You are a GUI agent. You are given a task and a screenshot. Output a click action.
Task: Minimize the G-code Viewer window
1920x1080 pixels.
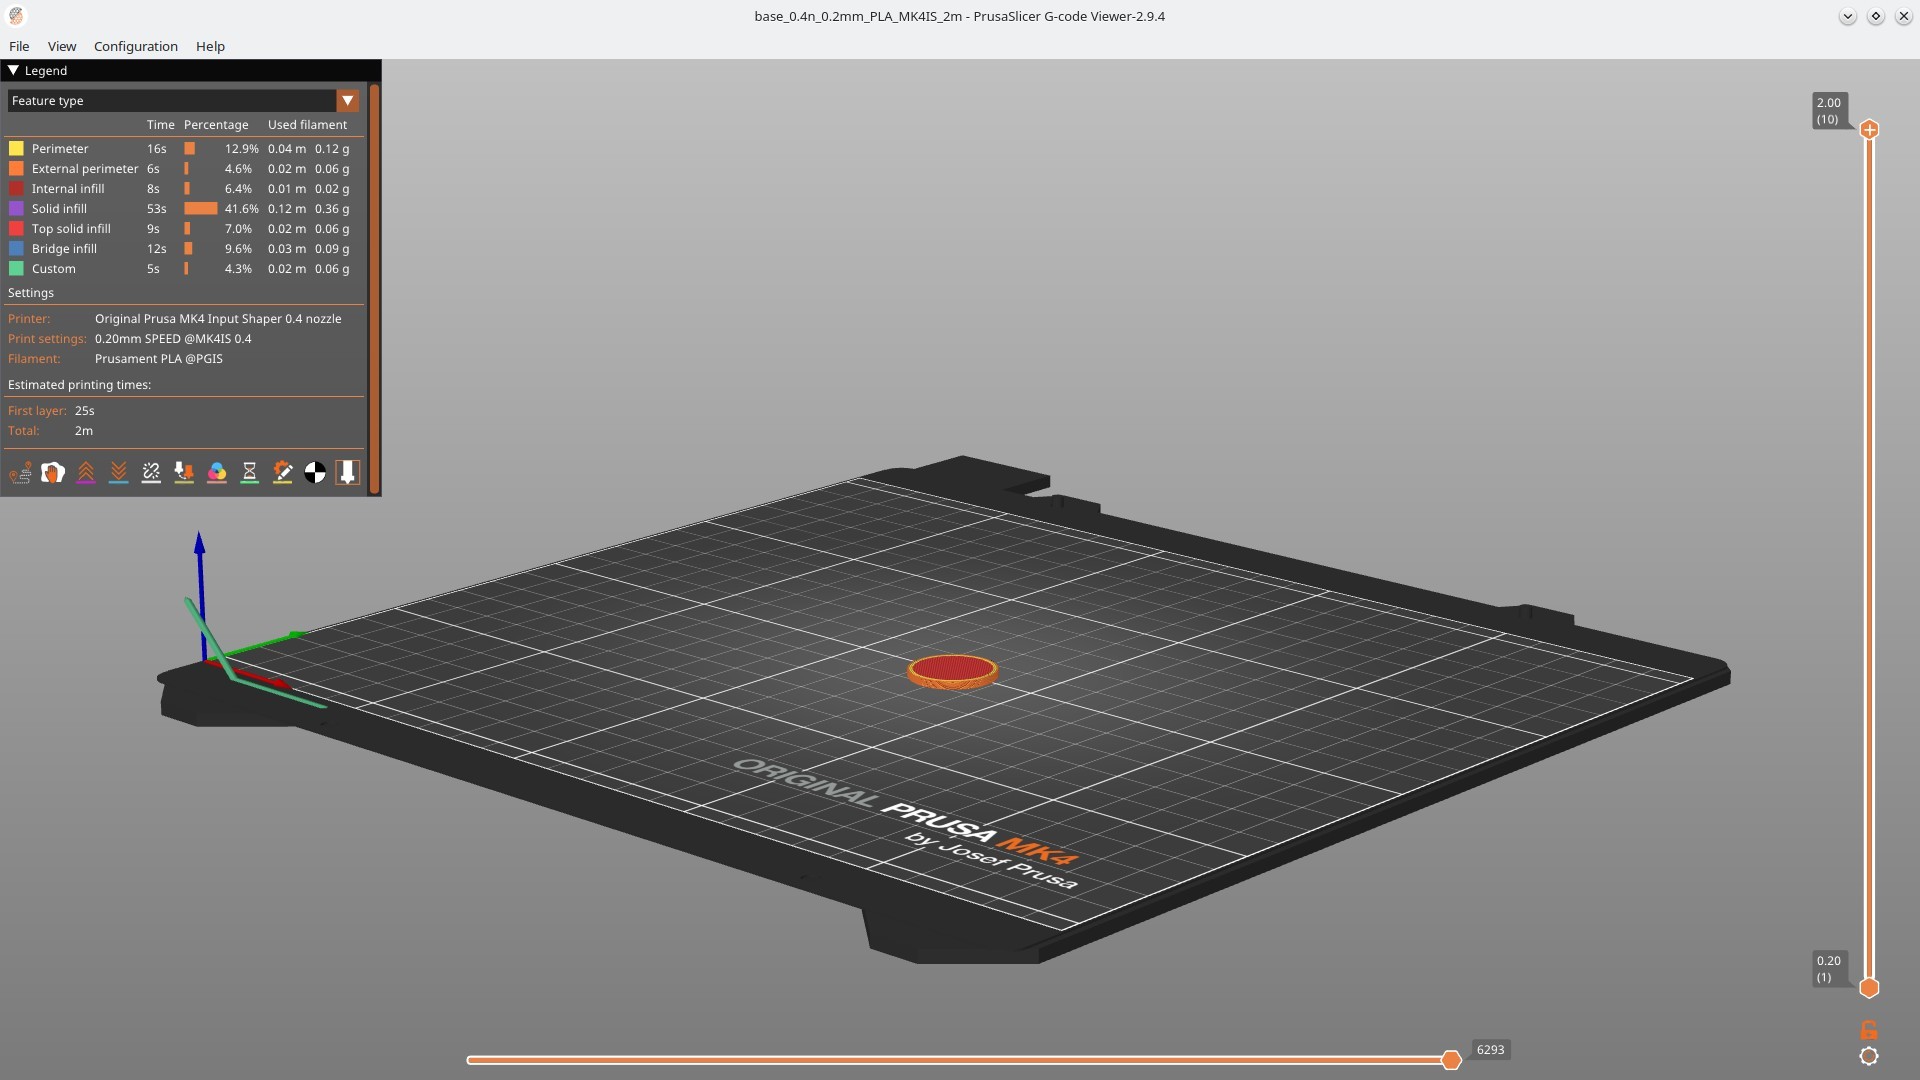click(1847, 16)
